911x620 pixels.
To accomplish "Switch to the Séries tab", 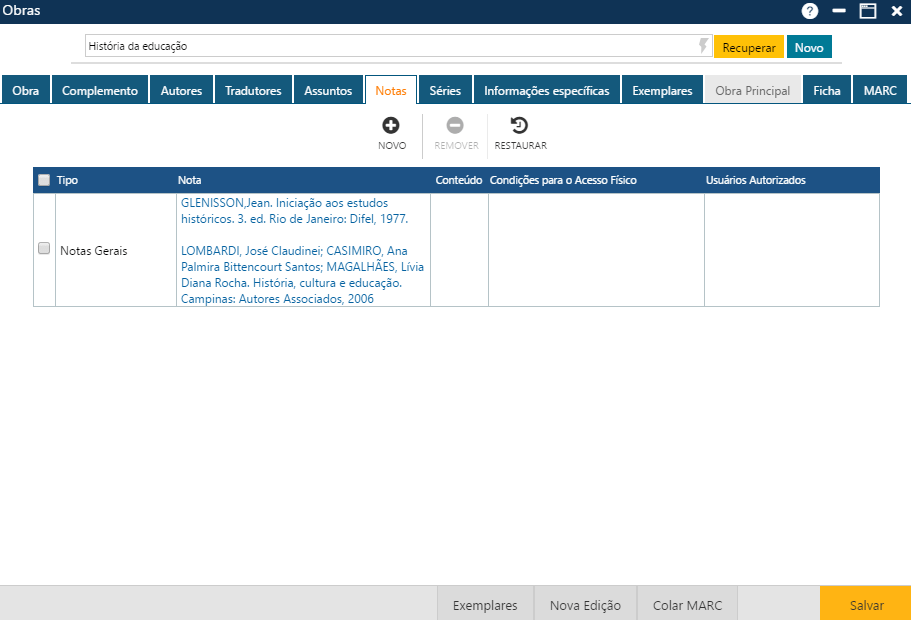I will pyautogui.click(x=444, y=89).
